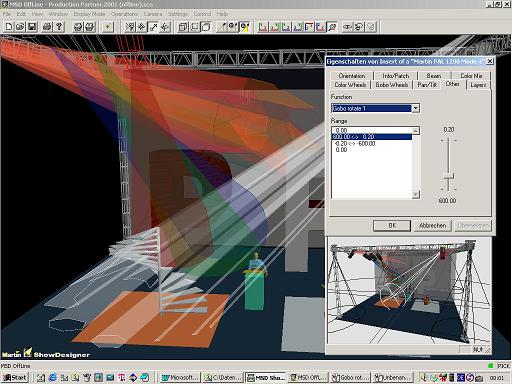Switch to the Microsoft... taskbar window
512x384 pixels.
(x=180, y=377)
